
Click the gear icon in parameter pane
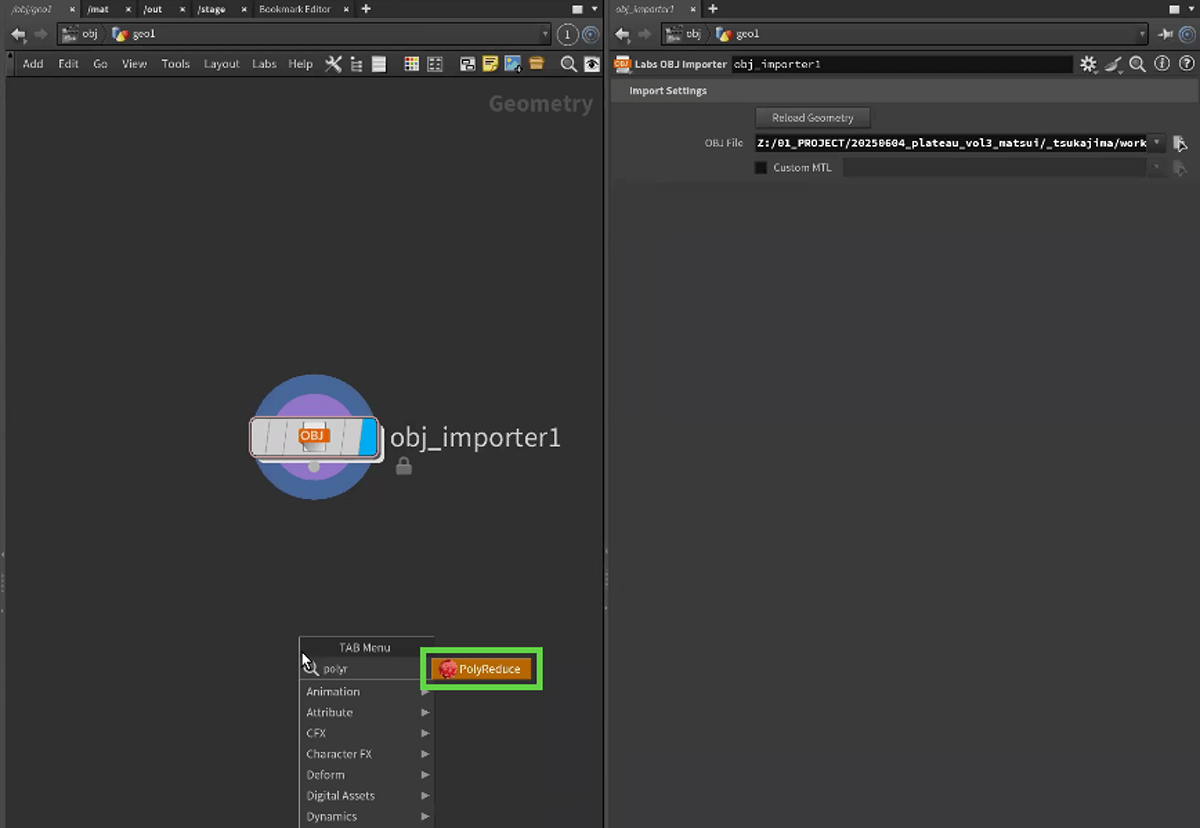(1088, 64)
